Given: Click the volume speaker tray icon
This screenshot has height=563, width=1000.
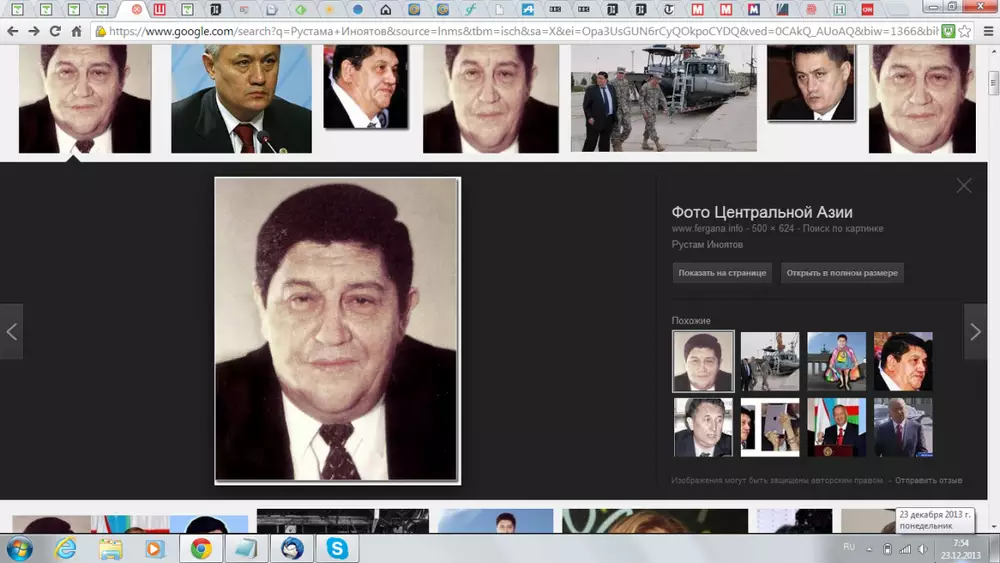Looking at the screenshot, I should tap(923, 549).
